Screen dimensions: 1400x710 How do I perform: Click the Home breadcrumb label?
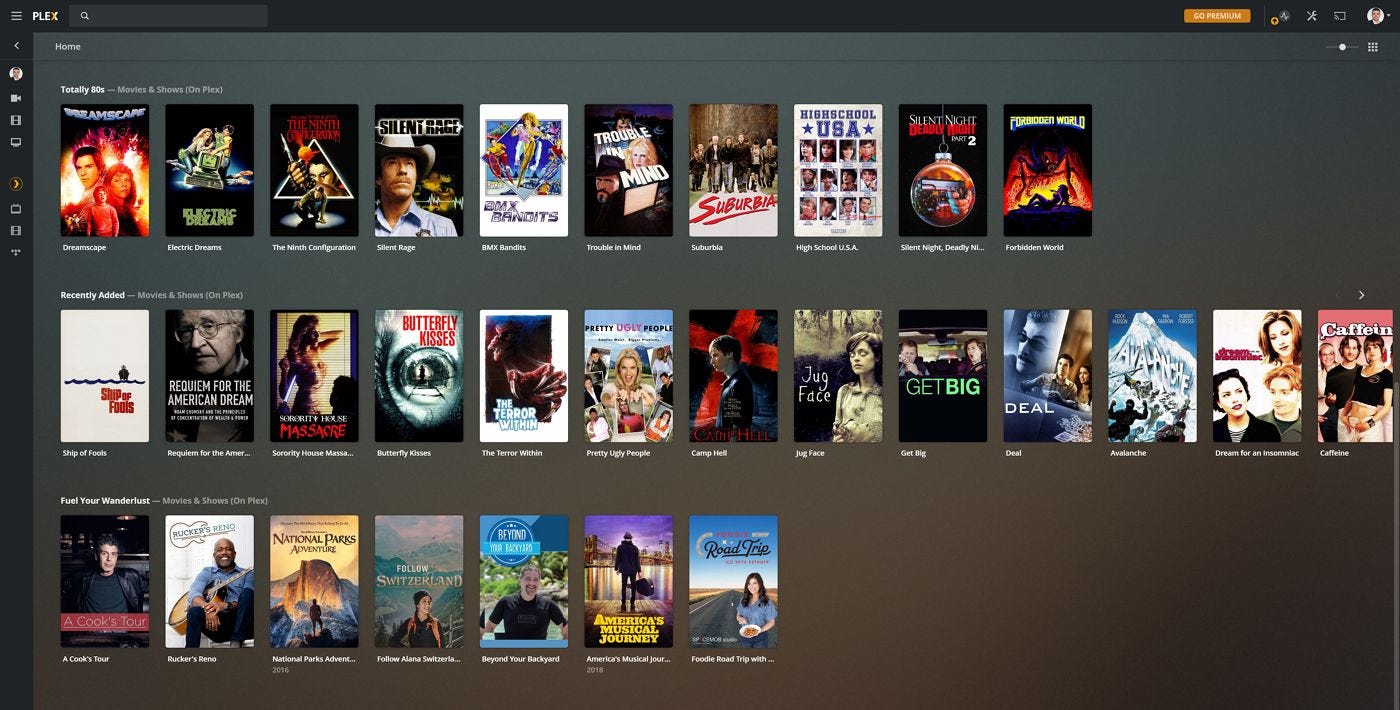[68, 47]
